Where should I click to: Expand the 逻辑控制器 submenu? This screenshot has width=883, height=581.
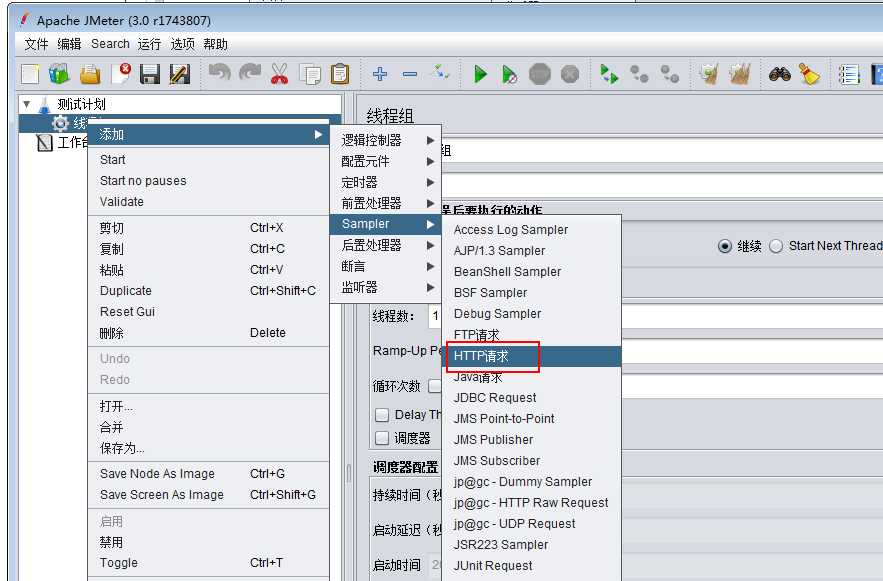tap(385, 140)
